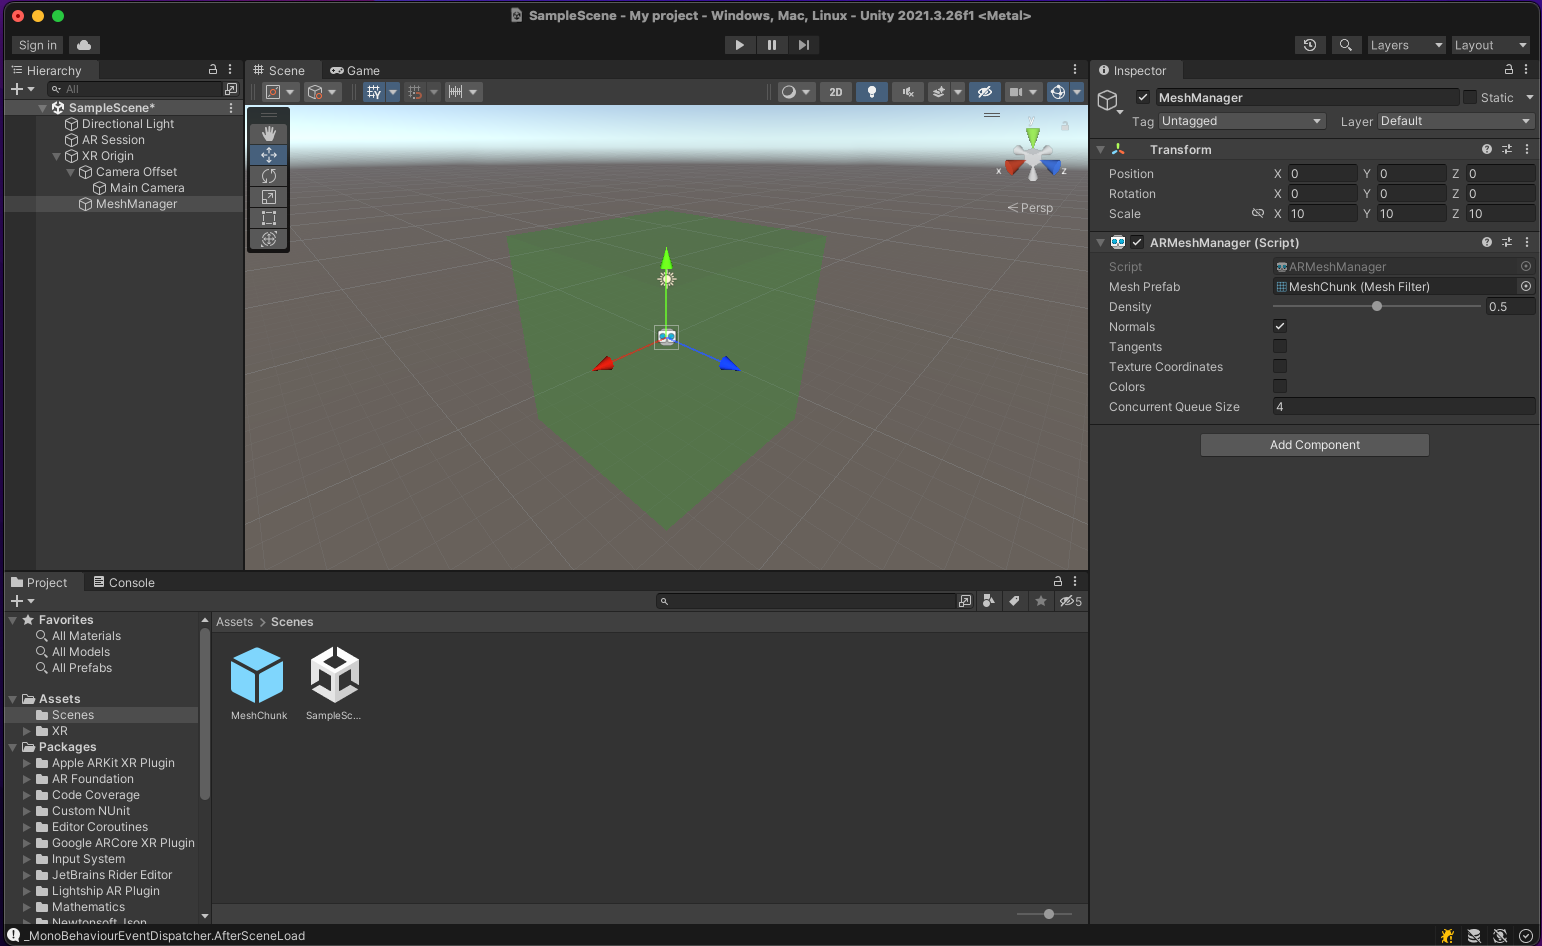This screenshot has width=1542, height=946.
Task: Click the scale constrained proportions link icon
Action: pos(1258,213)
